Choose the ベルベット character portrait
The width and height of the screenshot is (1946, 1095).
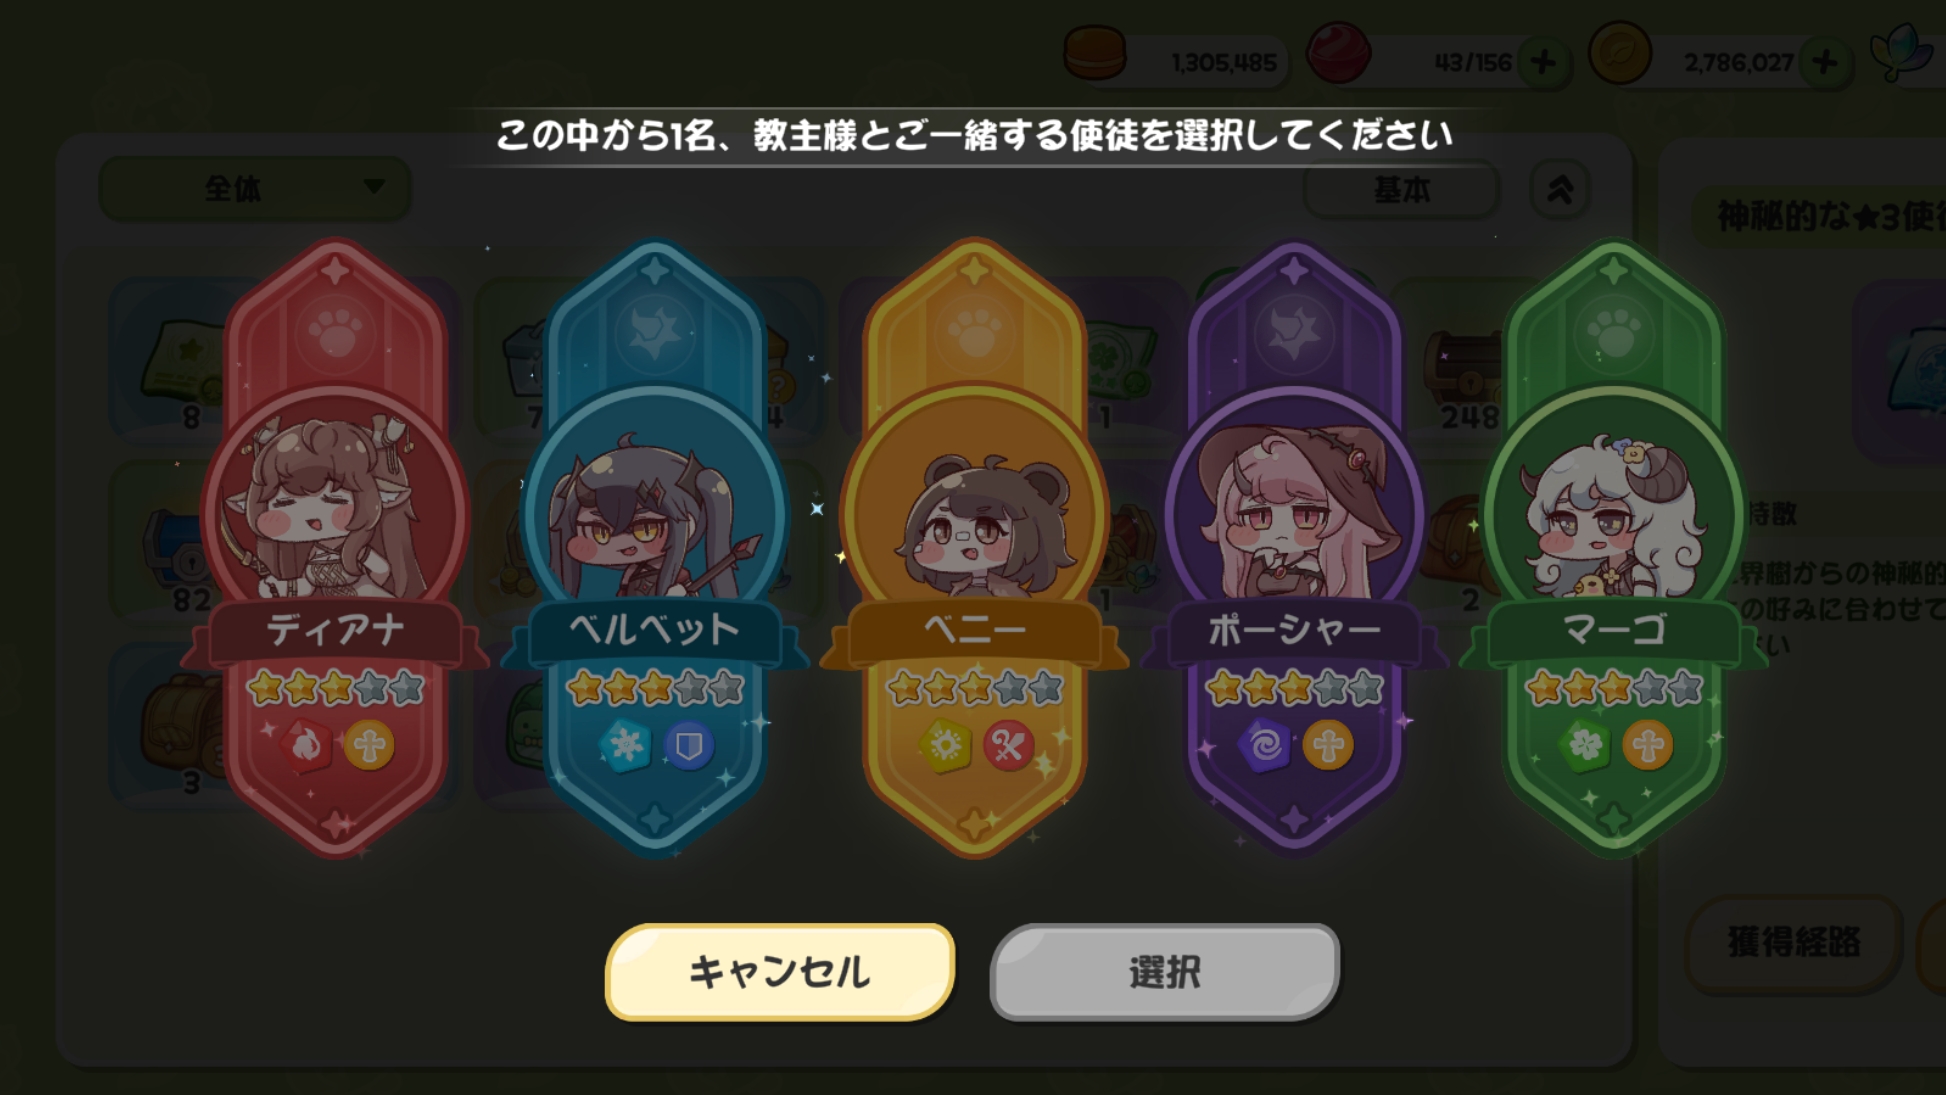tap(654, 512)
